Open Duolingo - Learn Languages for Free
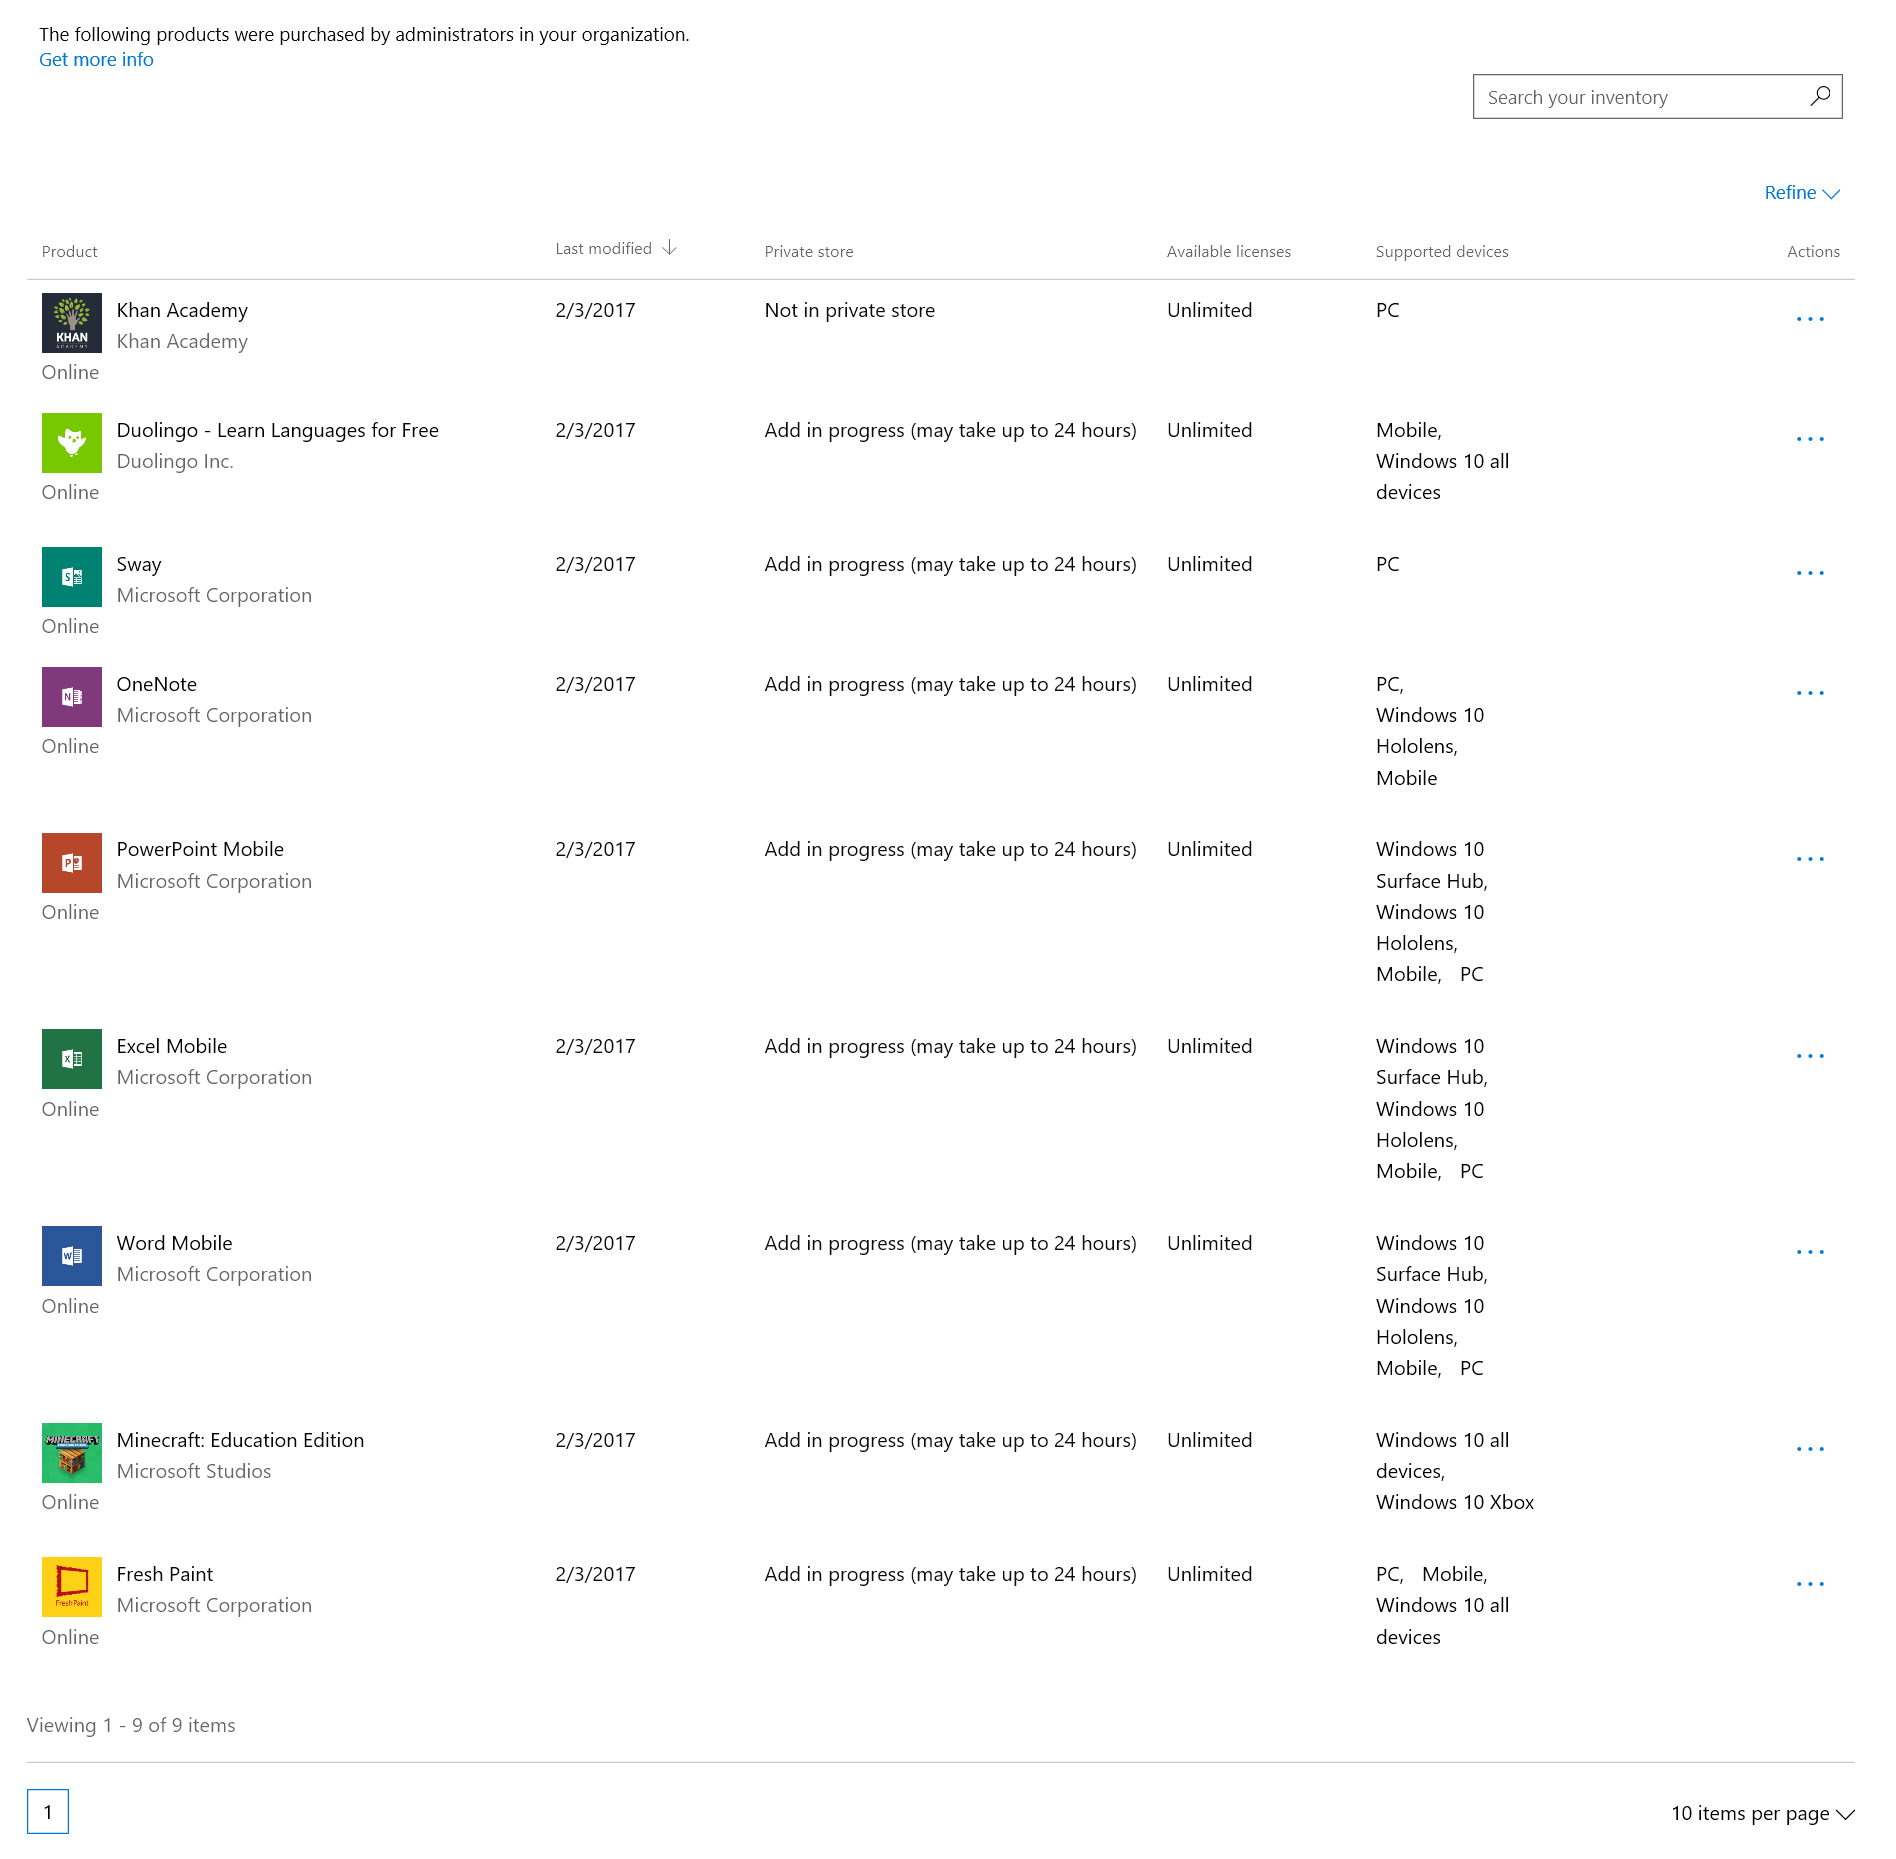The image size is (1896, 1859). pos(278,430)
